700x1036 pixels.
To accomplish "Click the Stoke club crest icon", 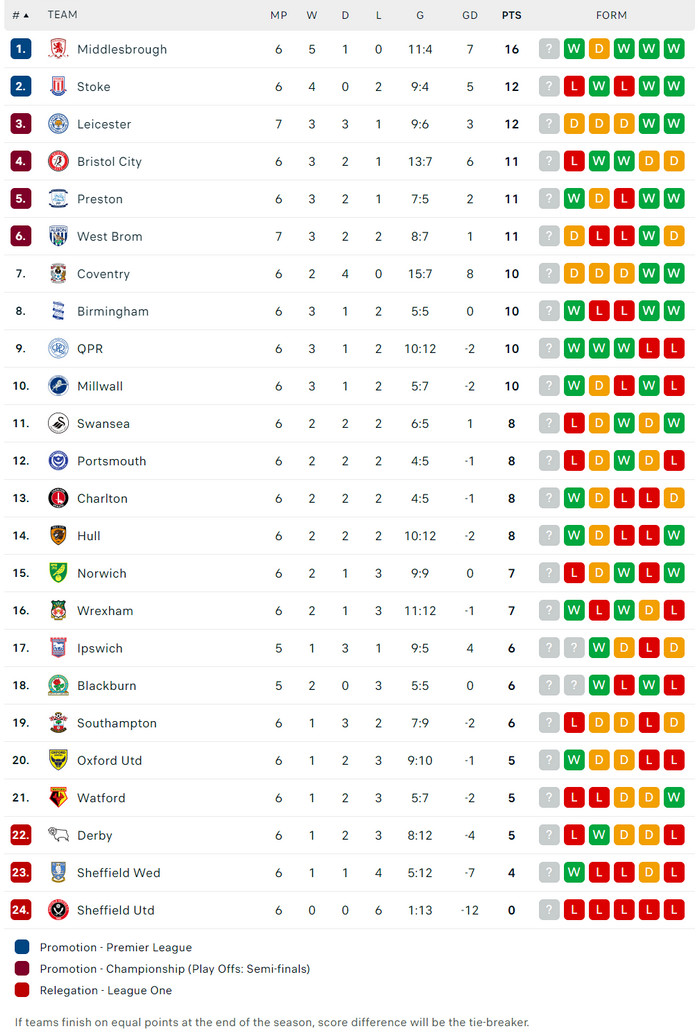I will [x=58, y=87].
